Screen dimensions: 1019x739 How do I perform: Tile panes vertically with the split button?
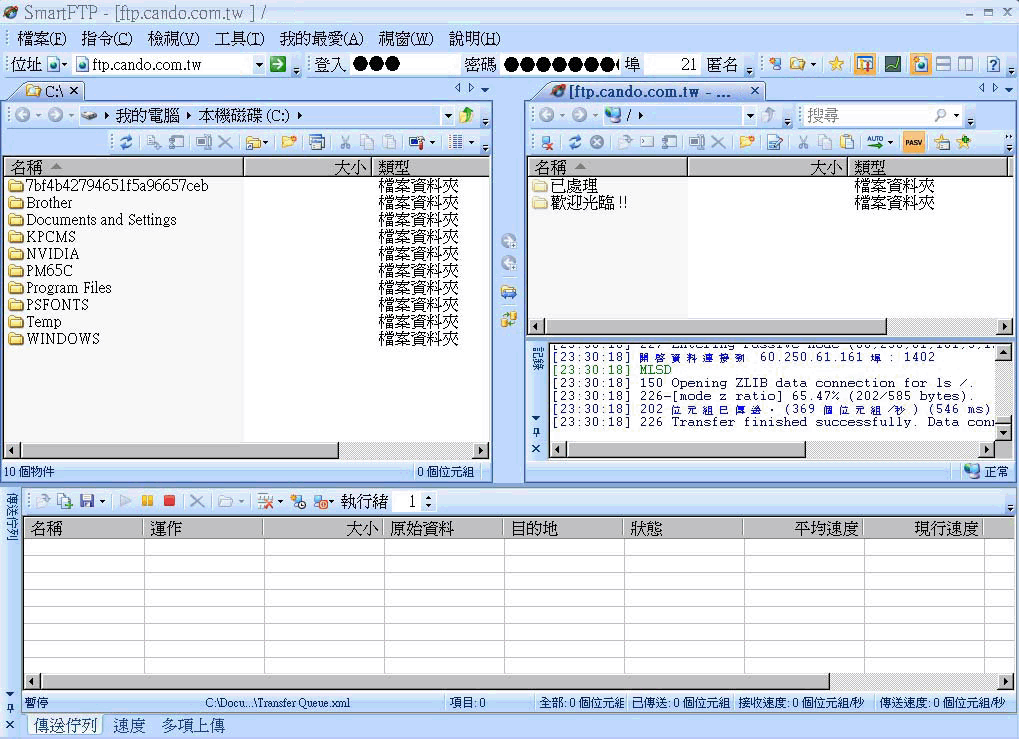pyautogui.click(x=966, y=64)
